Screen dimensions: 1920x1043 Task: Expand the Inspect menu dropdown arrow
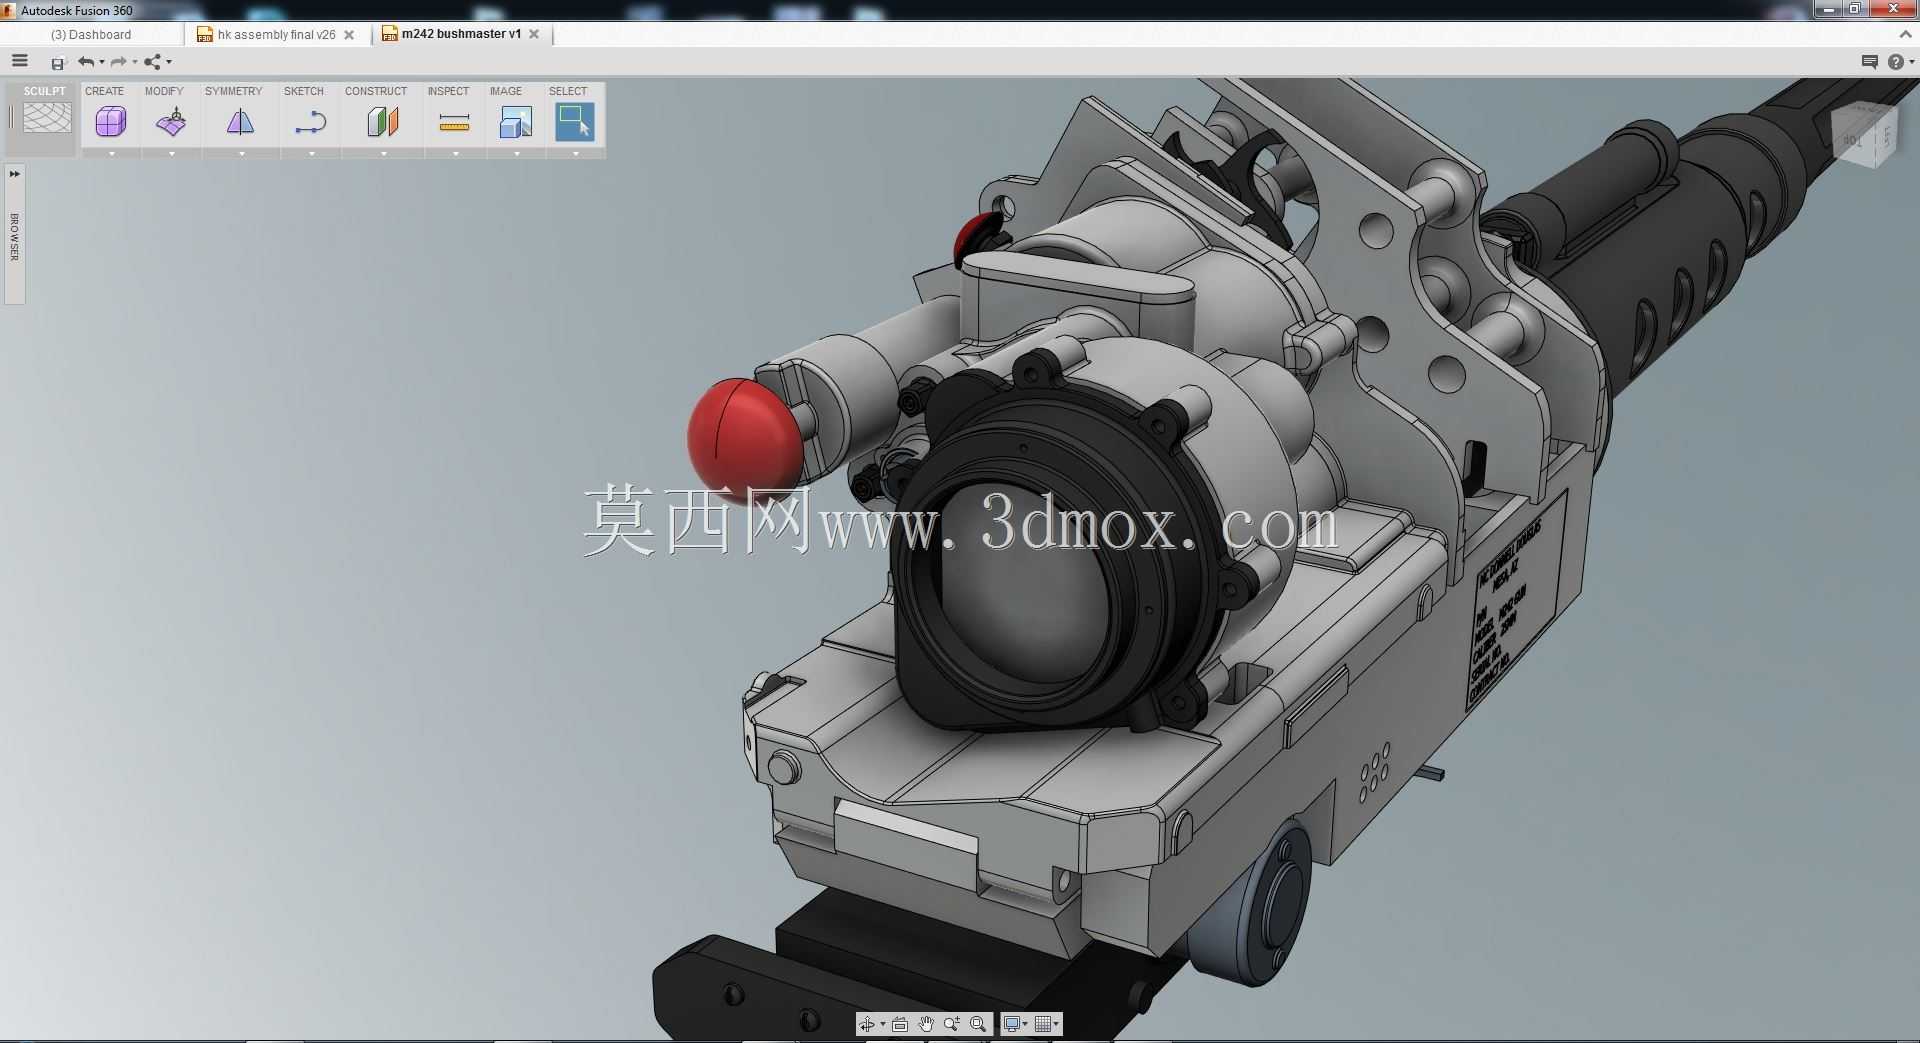pyautogui.click(x=456, y=154)
